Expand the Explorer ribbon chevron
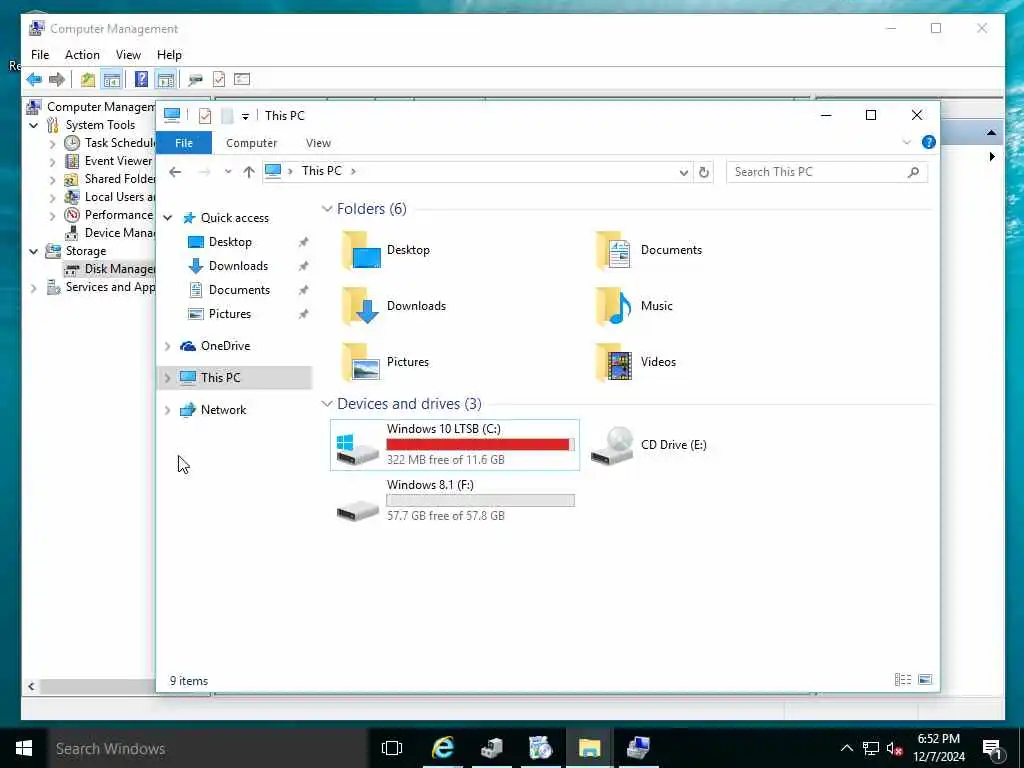This screenshot has height=768, width=1024. click(906, 142)
